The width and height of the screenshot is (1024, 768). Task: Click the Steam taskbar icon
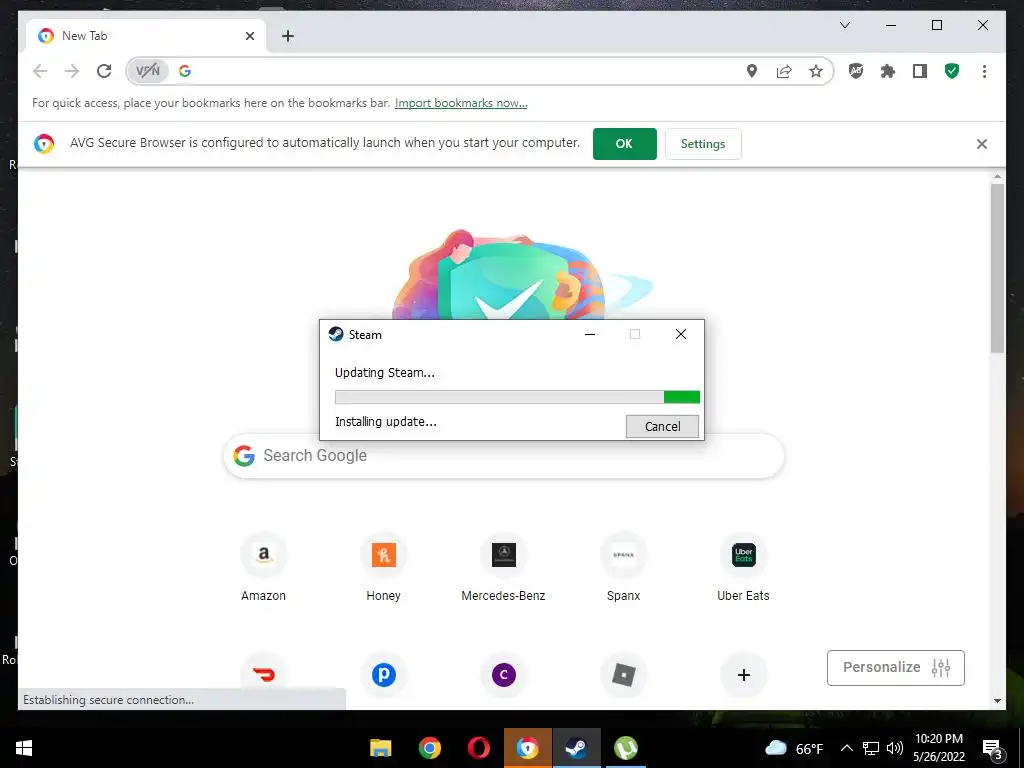(577, 748)
